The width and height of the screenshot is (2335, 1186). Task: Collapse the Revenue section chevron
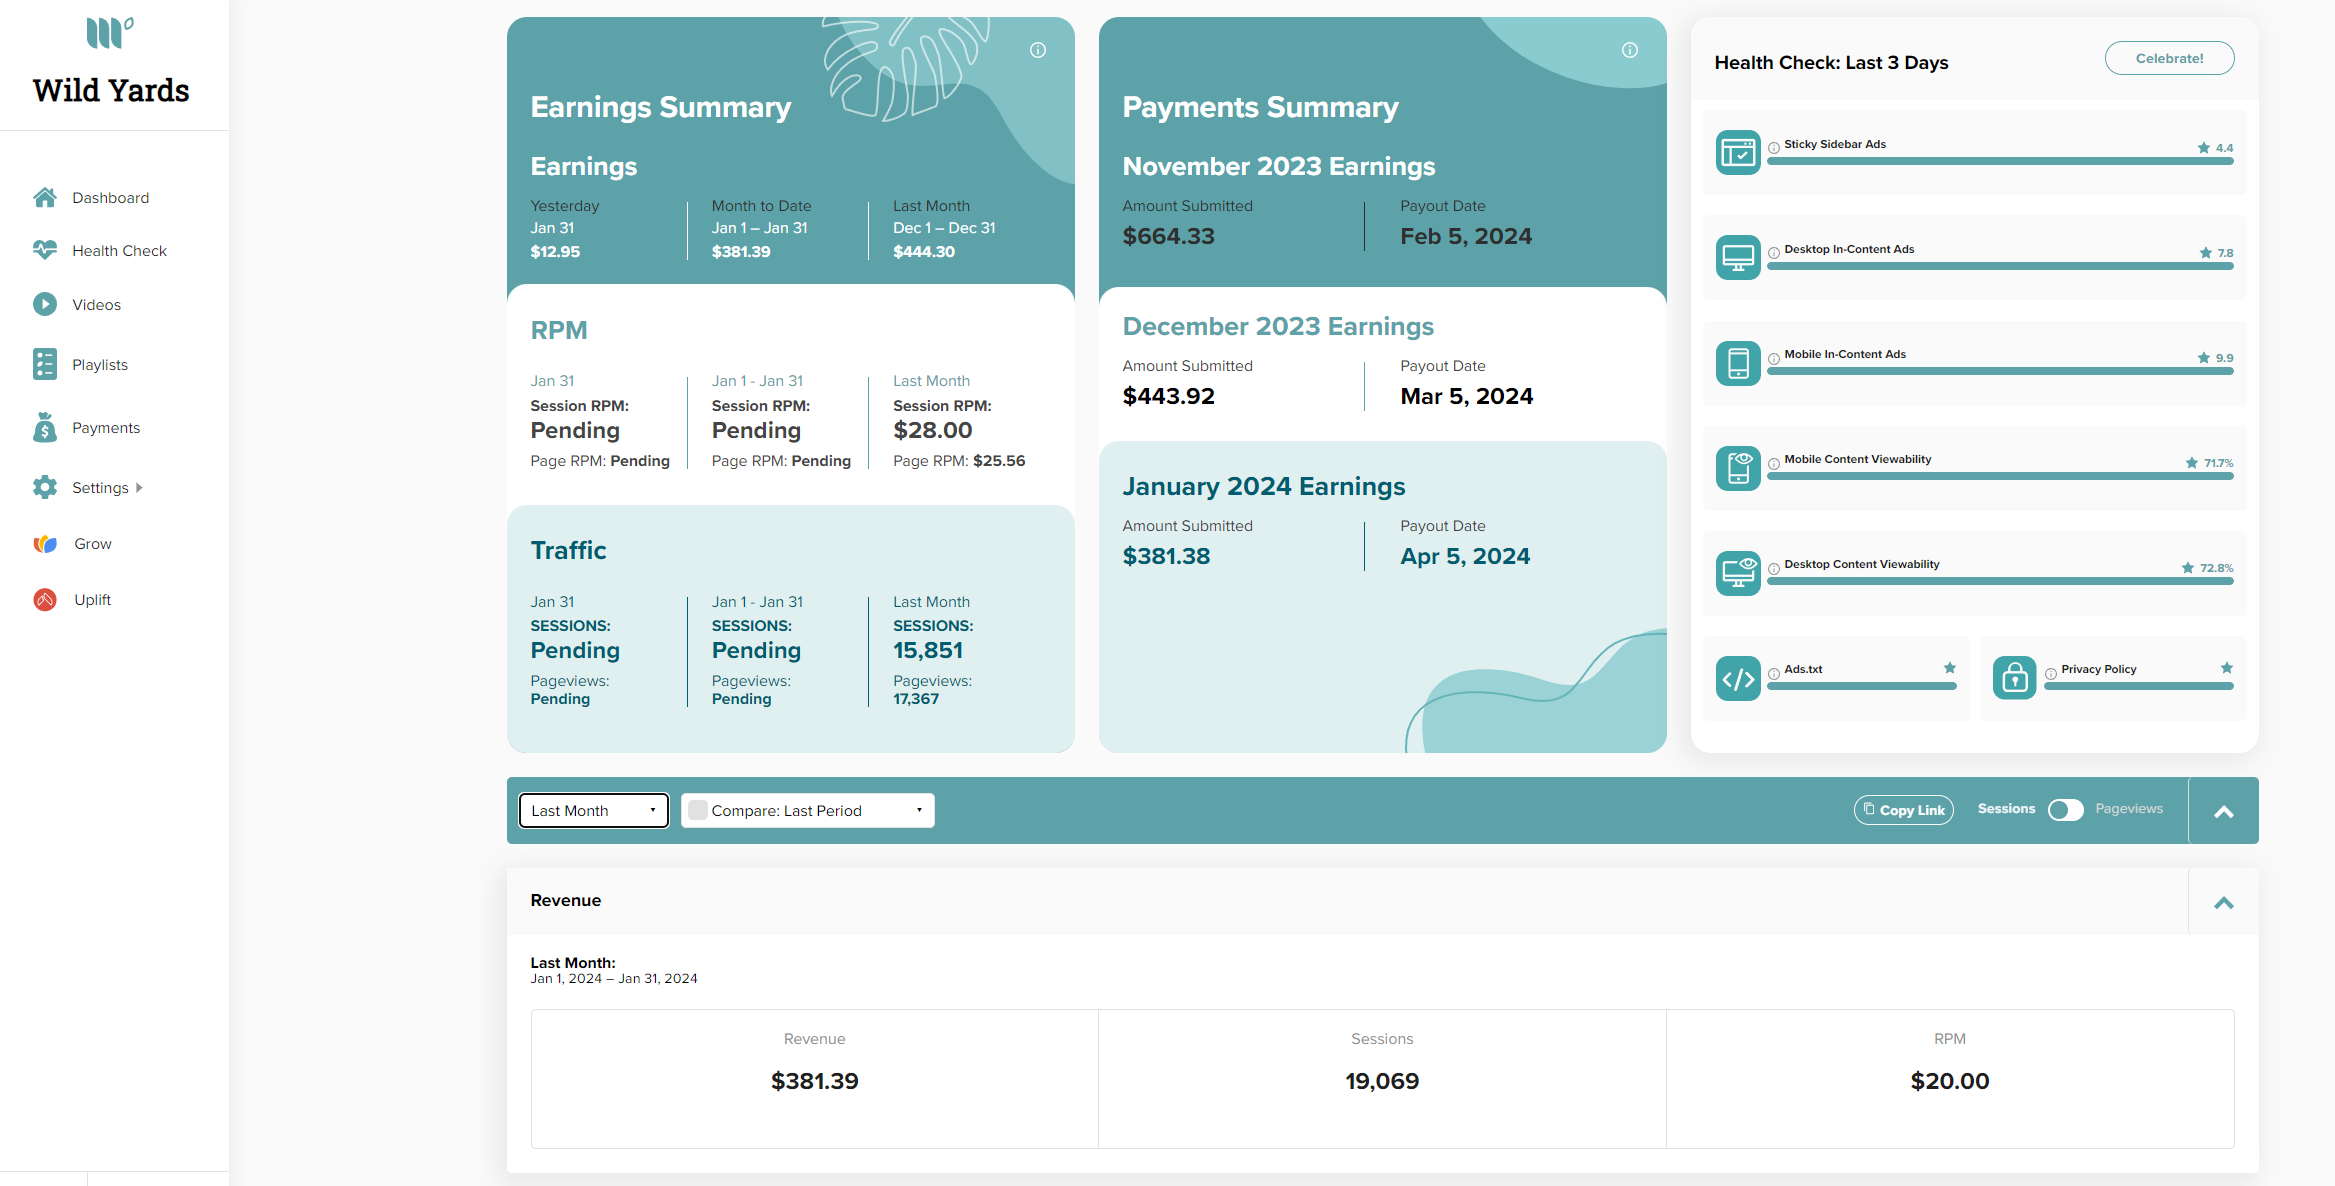(2223, 902)
